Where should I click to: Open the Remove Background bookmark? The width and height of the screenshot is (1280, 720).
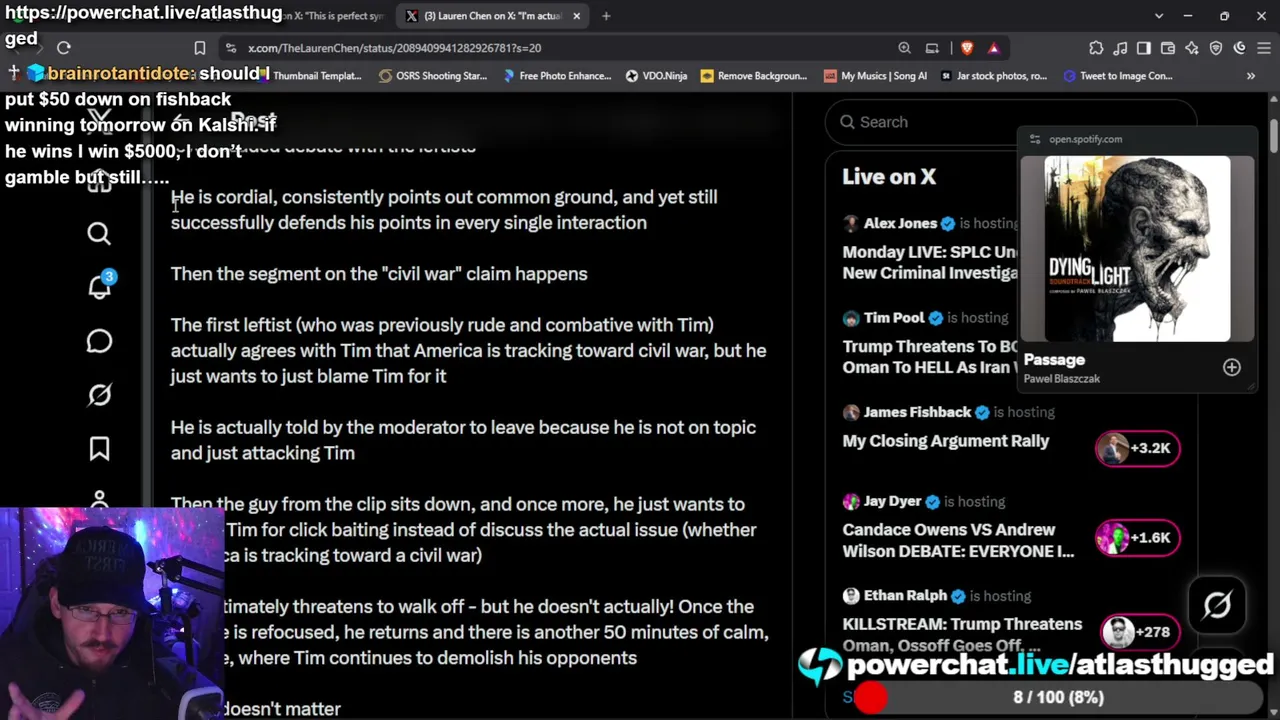pyautogui.click(x=754, y=76)
